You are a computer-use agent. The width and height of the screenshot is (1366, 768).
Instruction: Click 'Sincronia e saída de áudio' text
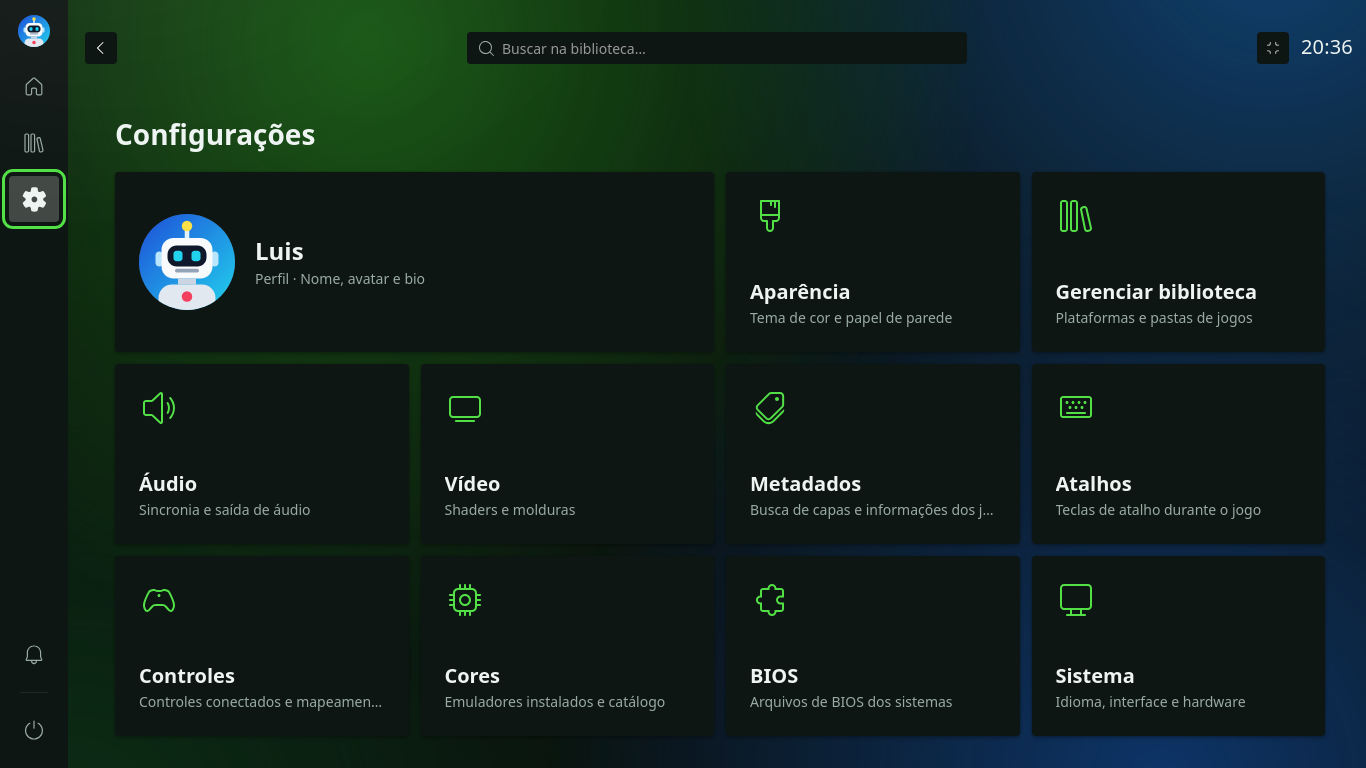pos(225,510)
